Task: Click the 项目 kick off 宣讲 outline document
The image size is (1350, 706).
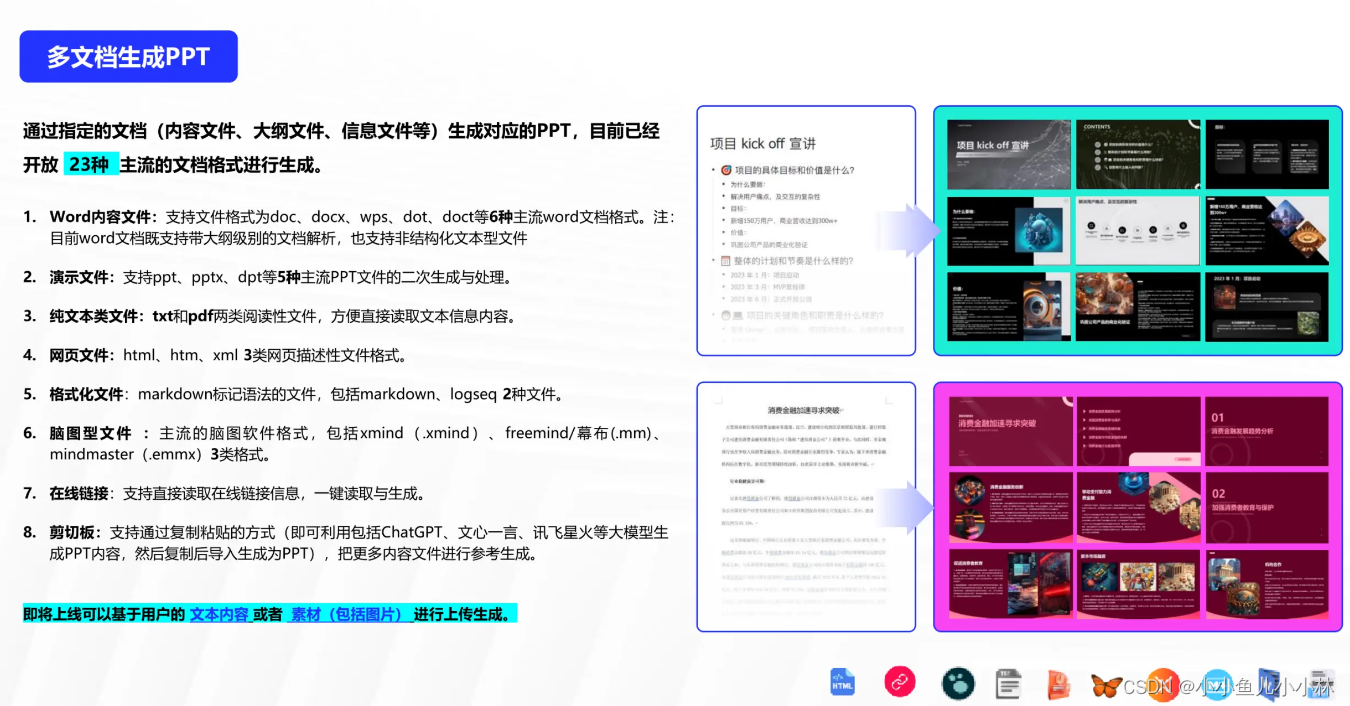Action: pos(806,231)
